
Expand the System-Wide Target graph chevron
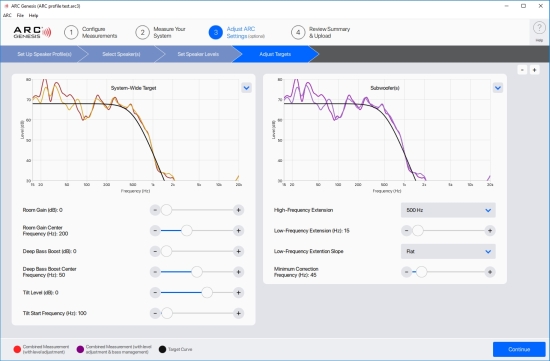(x=247, y=88)
